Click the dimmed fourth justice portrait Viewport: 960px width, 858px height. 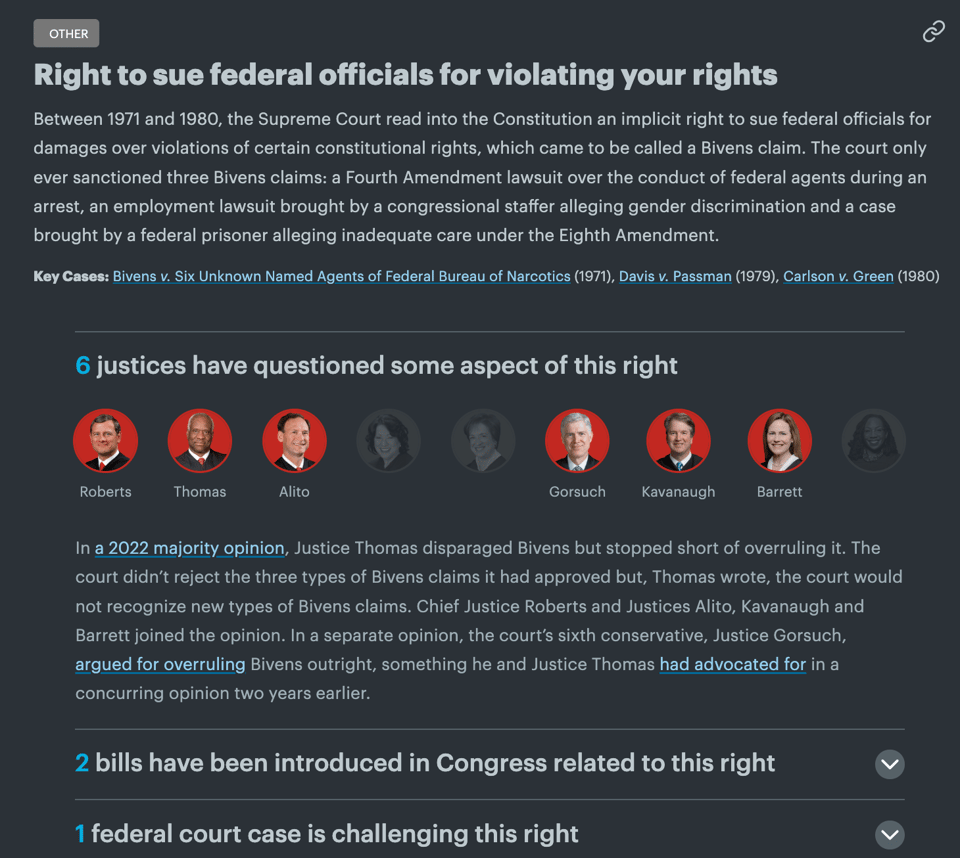pos(389,441)
